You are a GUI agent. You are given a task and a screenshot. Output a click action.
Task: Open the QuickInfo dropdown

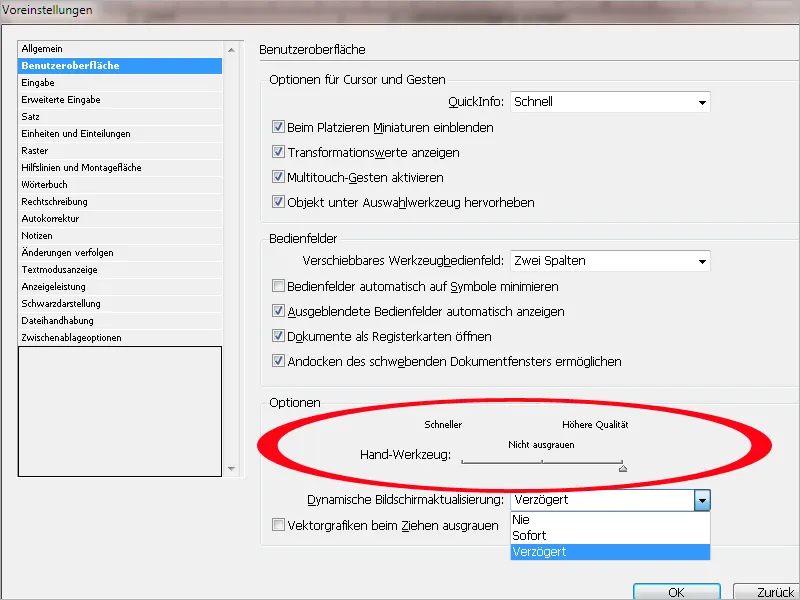click(610, 102)
